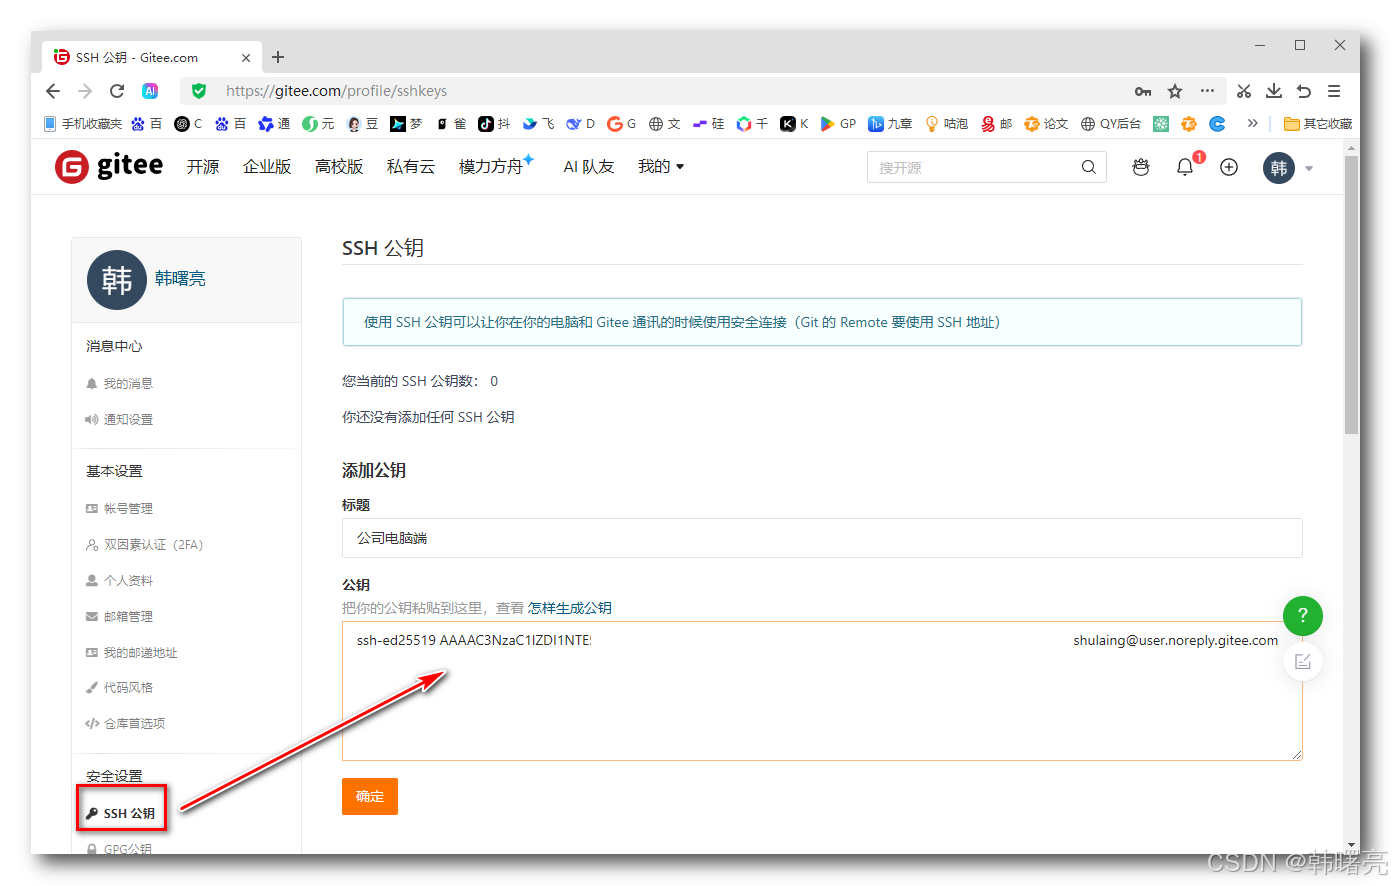Reload the page with the refresh icon
The image size is (1392, 886).
(x=117, y=91)
